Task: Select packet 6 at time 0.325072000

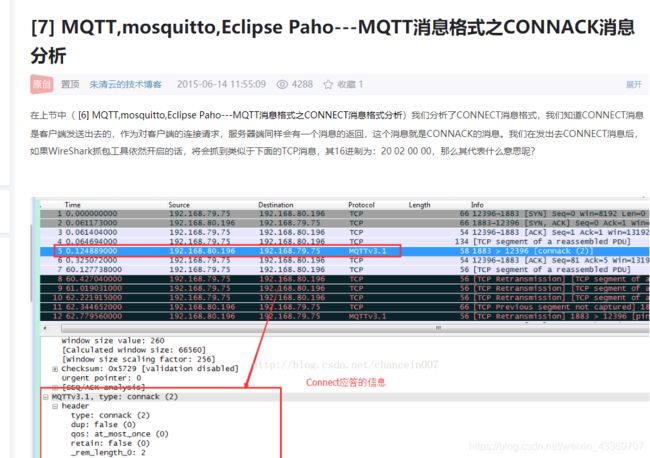Action: pos(344,260)
